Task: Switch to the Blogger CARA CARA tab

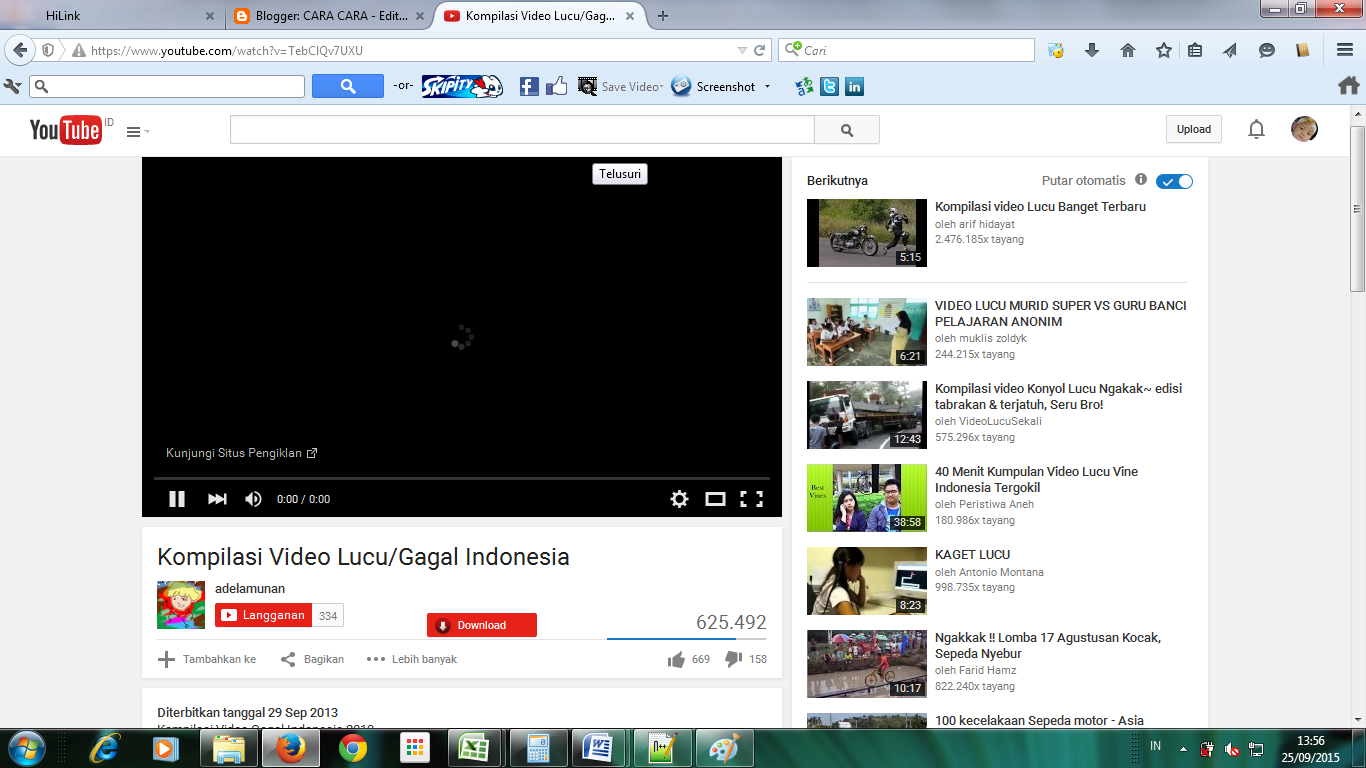Action: (327, 16)
